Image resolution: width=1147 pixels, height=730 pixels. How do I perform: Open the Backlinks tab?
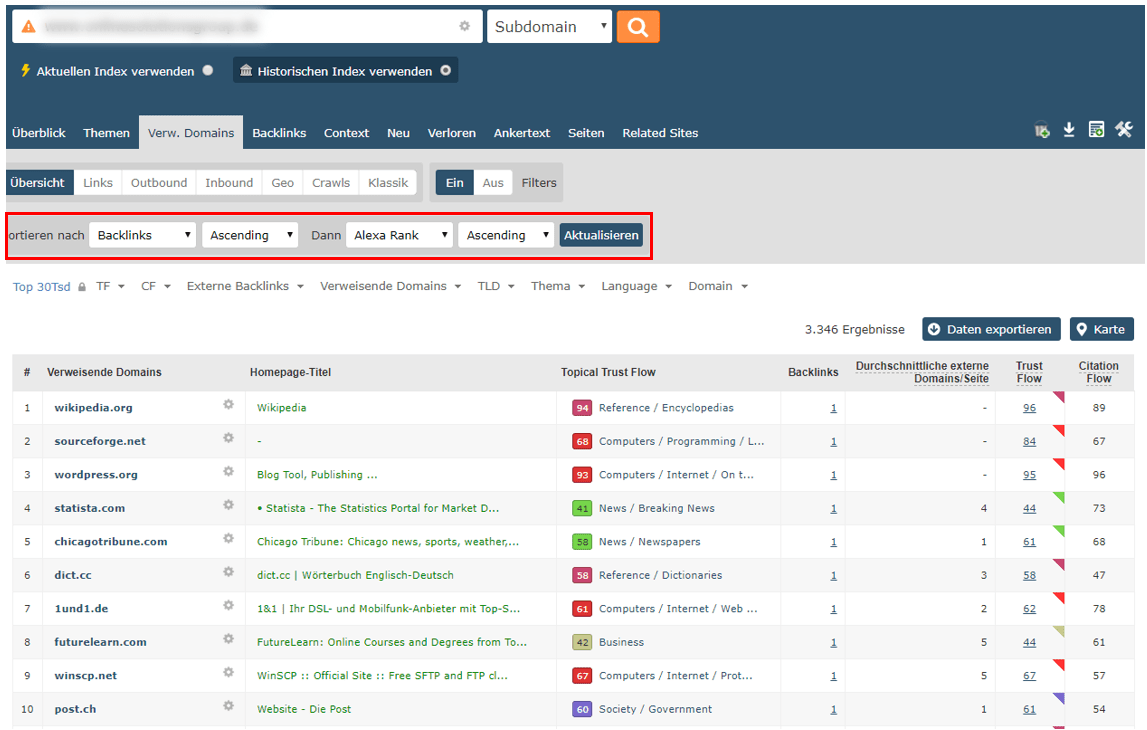[x=279, y=133]
